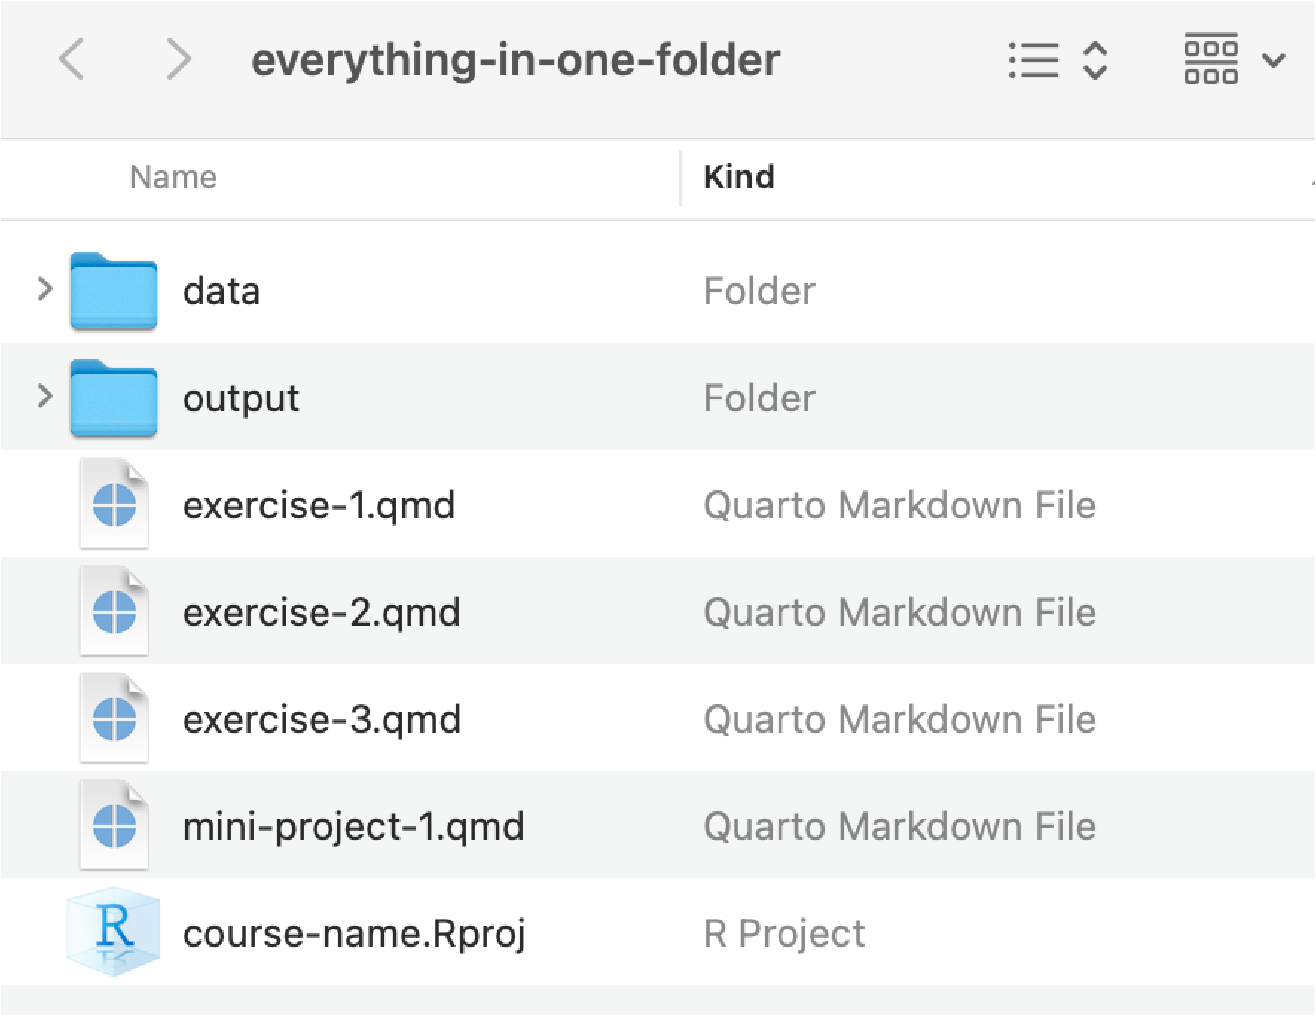The image size is (1316, 1016).
Task: Click the exercise-3.qmd Quarto icon
Action: click(x=114, y=718)
